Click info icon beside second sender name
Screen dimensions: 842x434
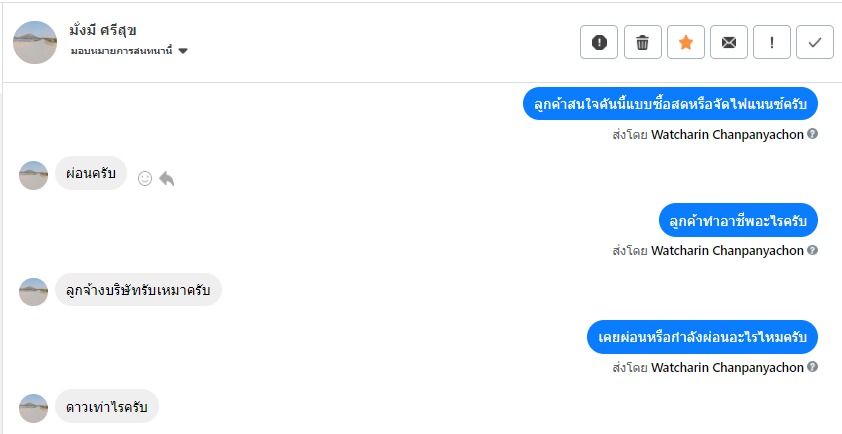point(813,251)
